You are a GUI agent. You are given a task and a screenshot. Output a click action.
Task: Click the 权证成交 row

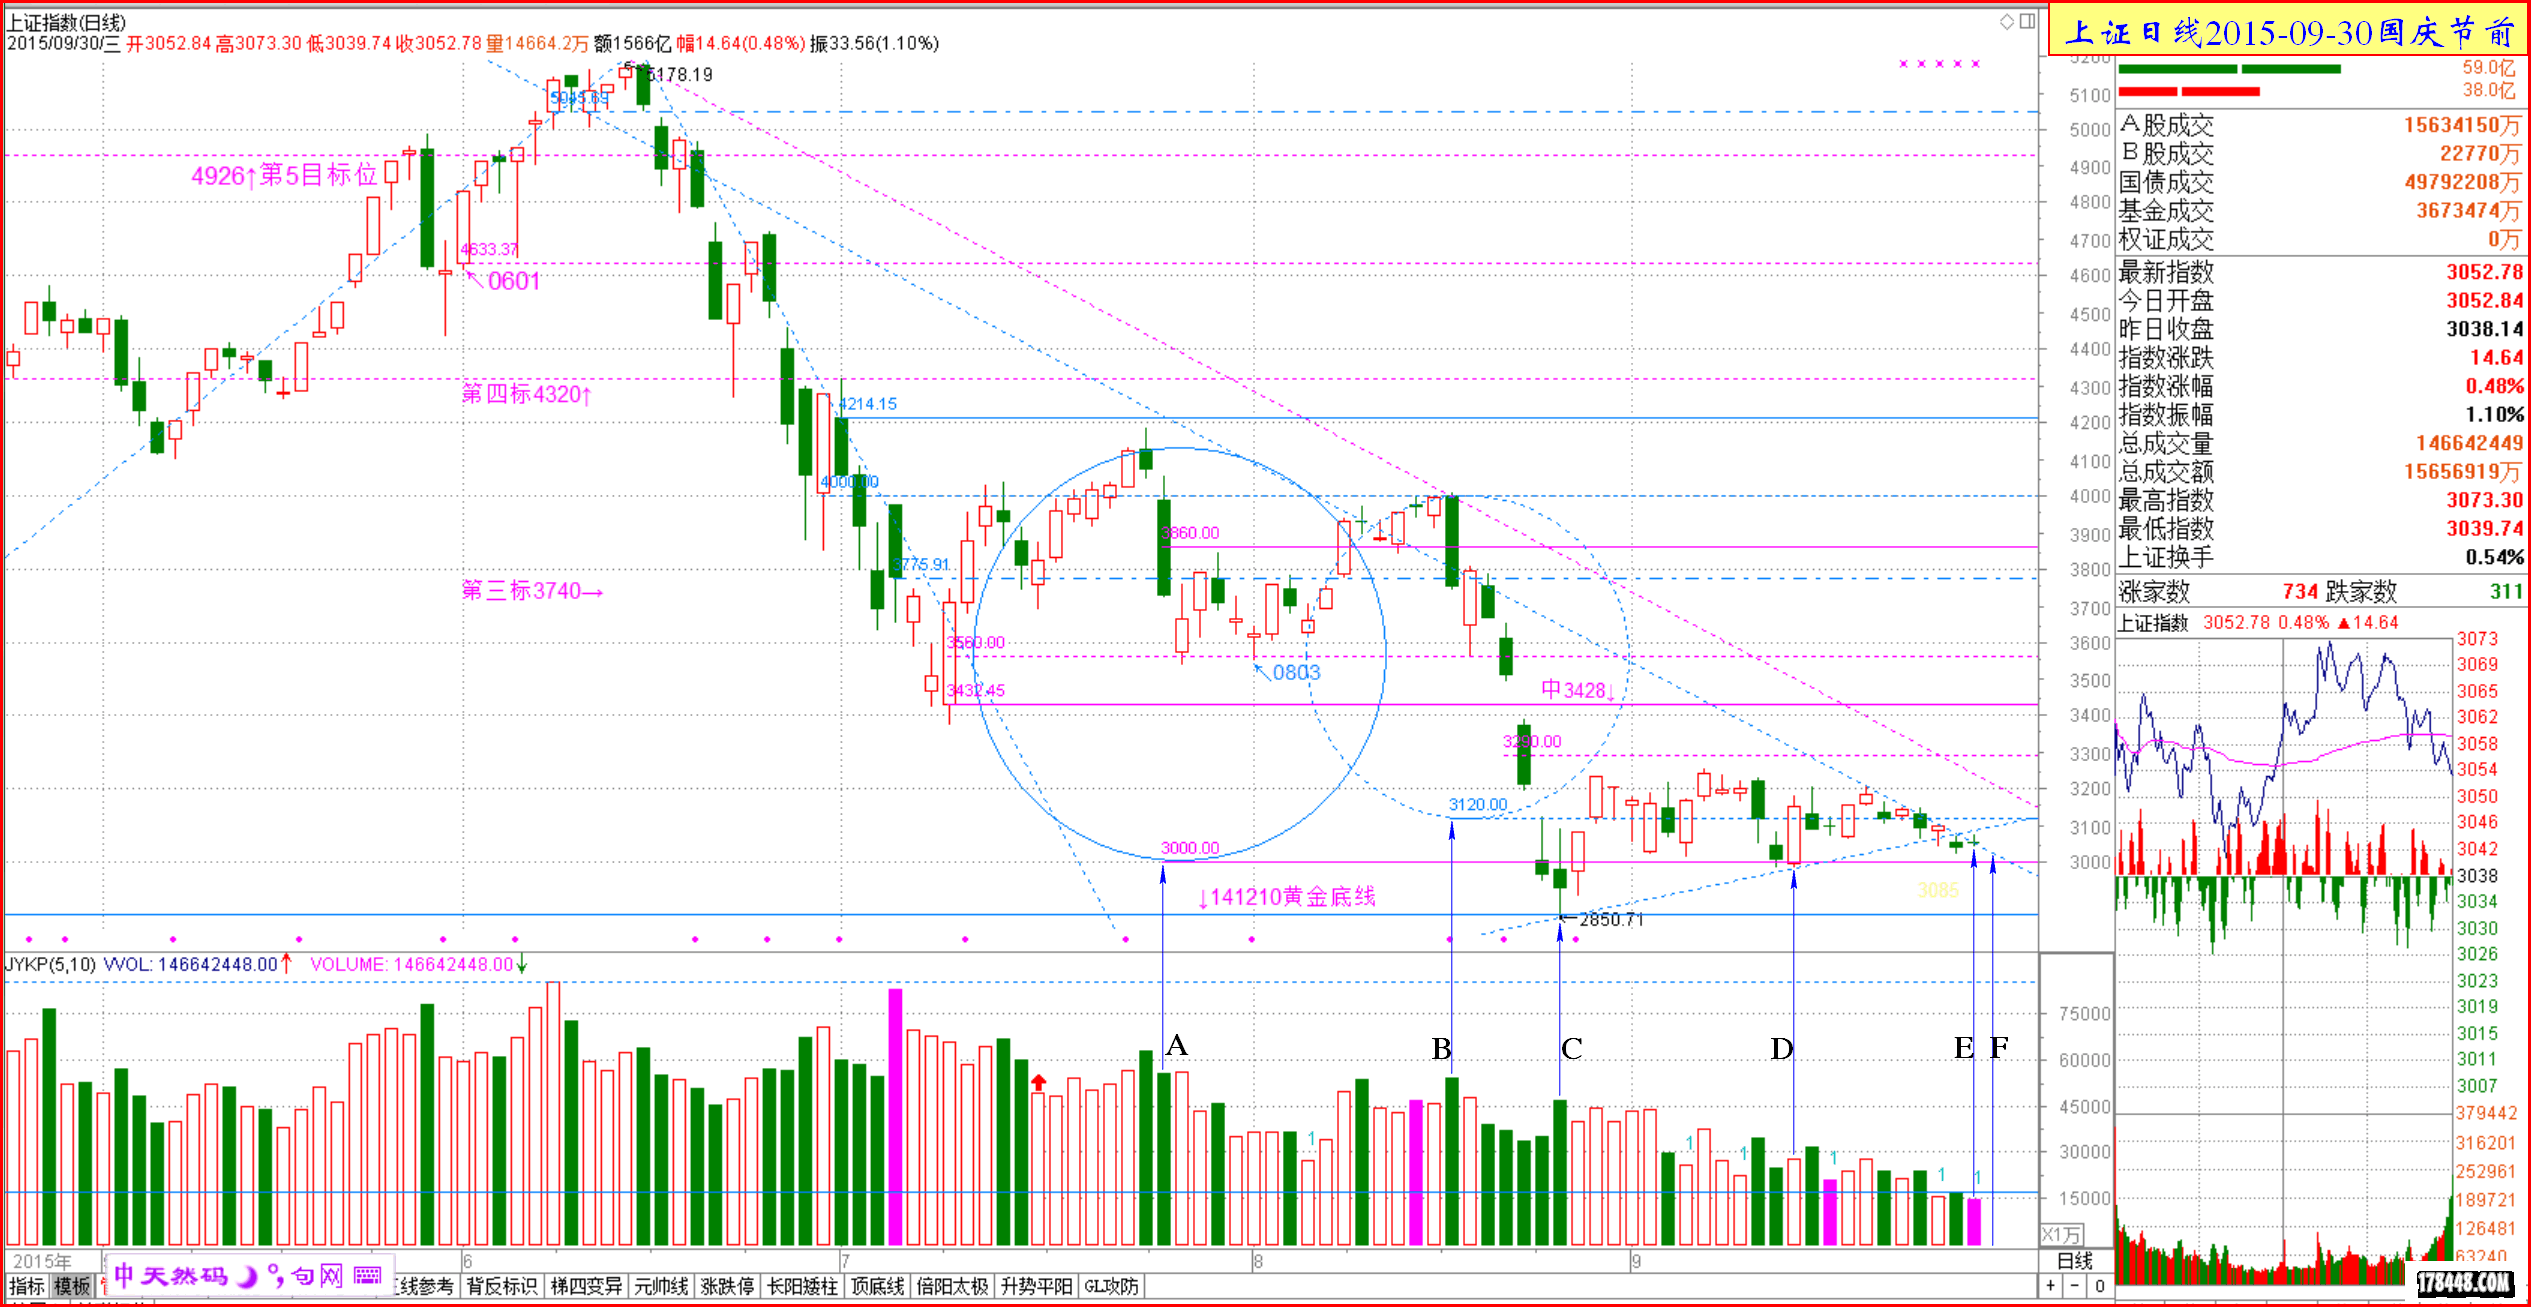2320,239
